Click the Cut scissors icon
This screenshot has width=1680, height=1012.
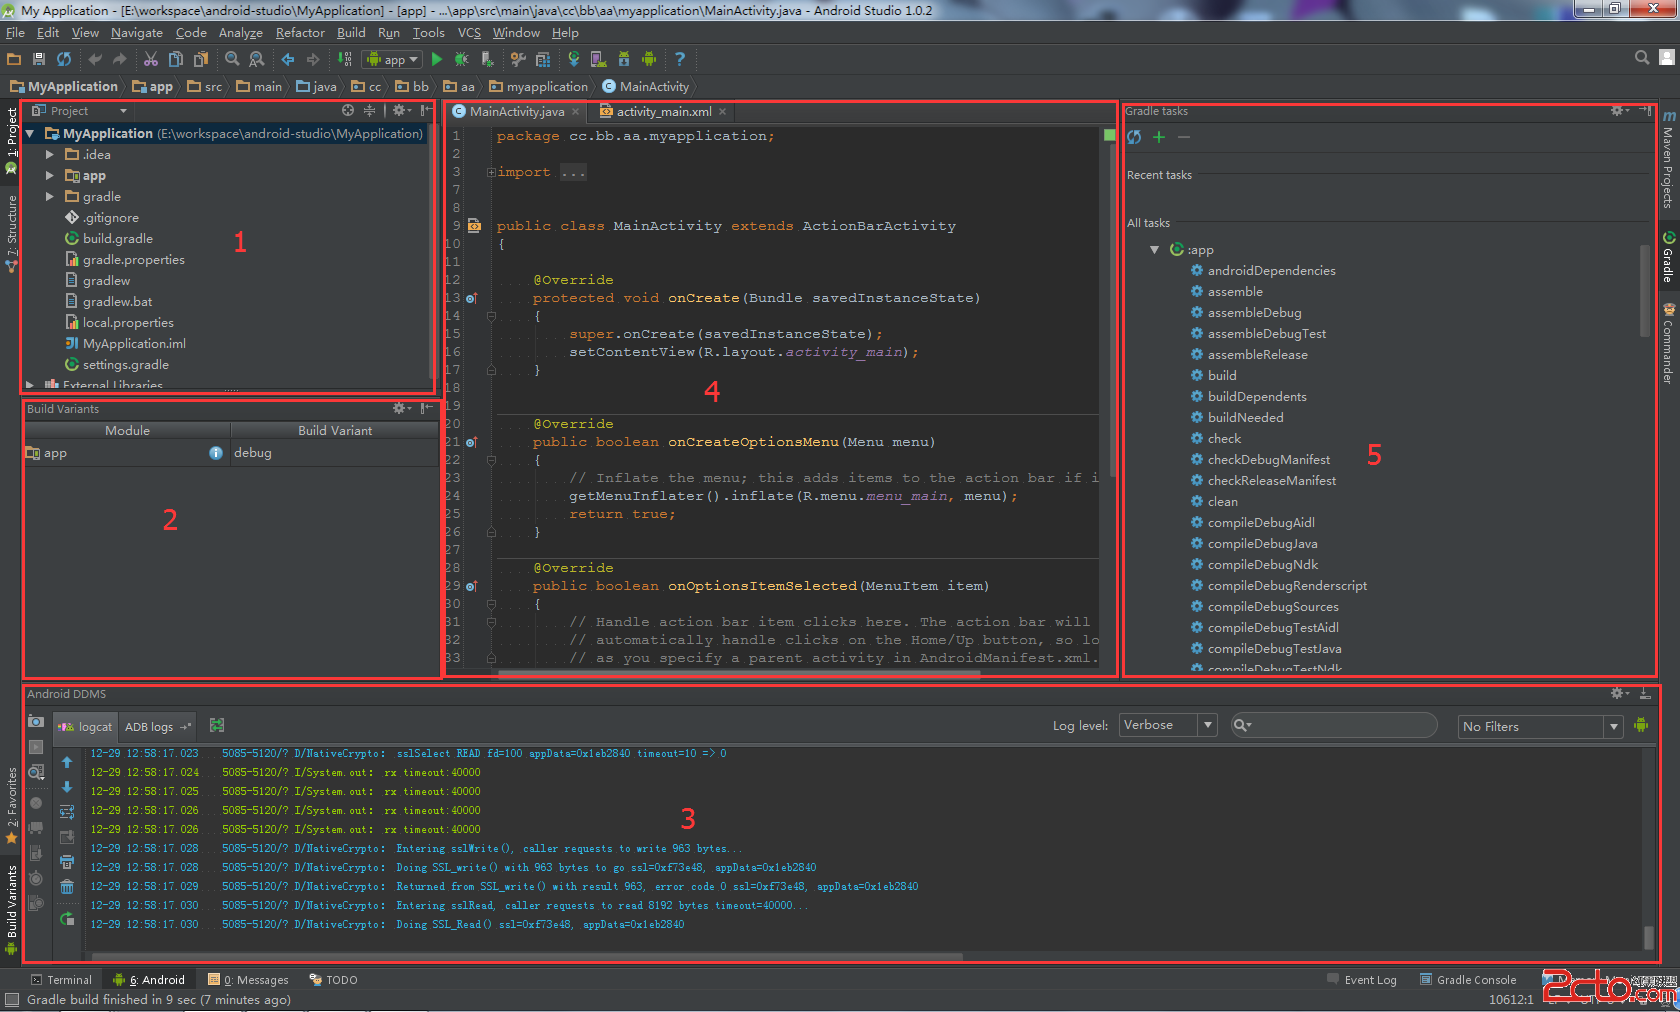(x=151, y=60)
